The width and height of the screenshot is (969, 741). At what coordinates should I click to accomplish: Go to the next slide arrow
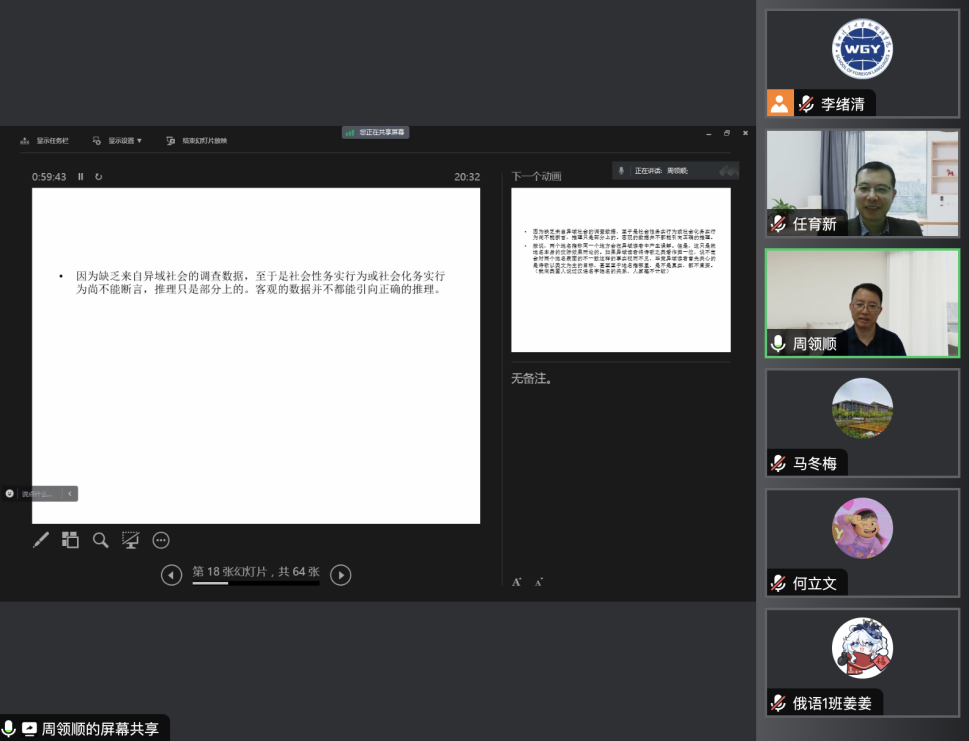coord(341,574)
